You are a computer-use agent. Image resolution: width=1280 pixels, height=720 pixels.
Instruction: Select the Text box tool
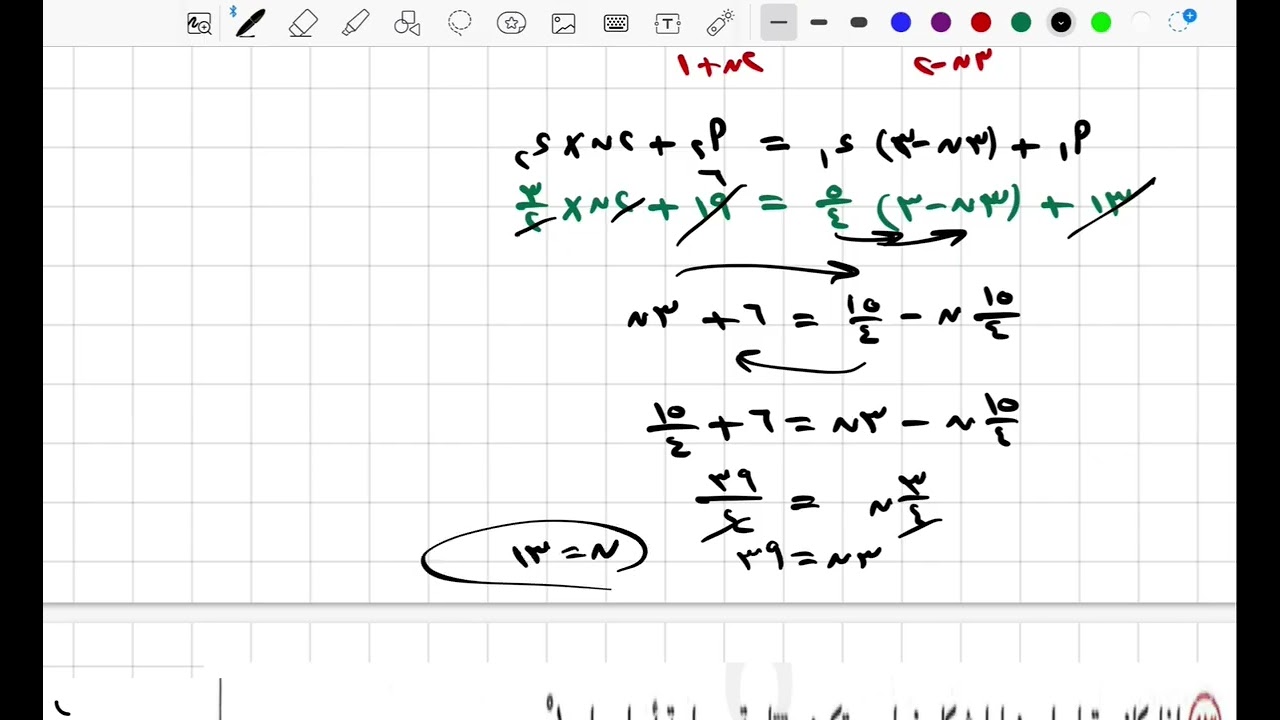tap(667, 23)
